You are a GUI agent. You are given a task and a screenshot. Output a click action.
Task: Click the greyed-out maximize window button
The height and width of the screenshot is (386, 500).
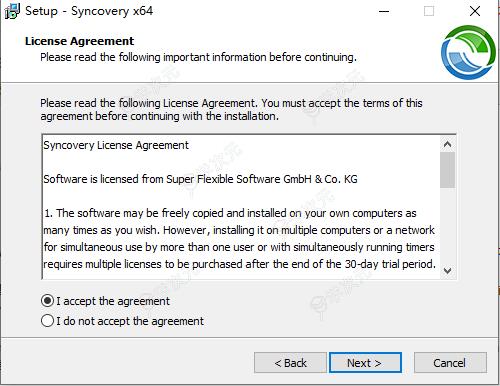coord(429,11)
